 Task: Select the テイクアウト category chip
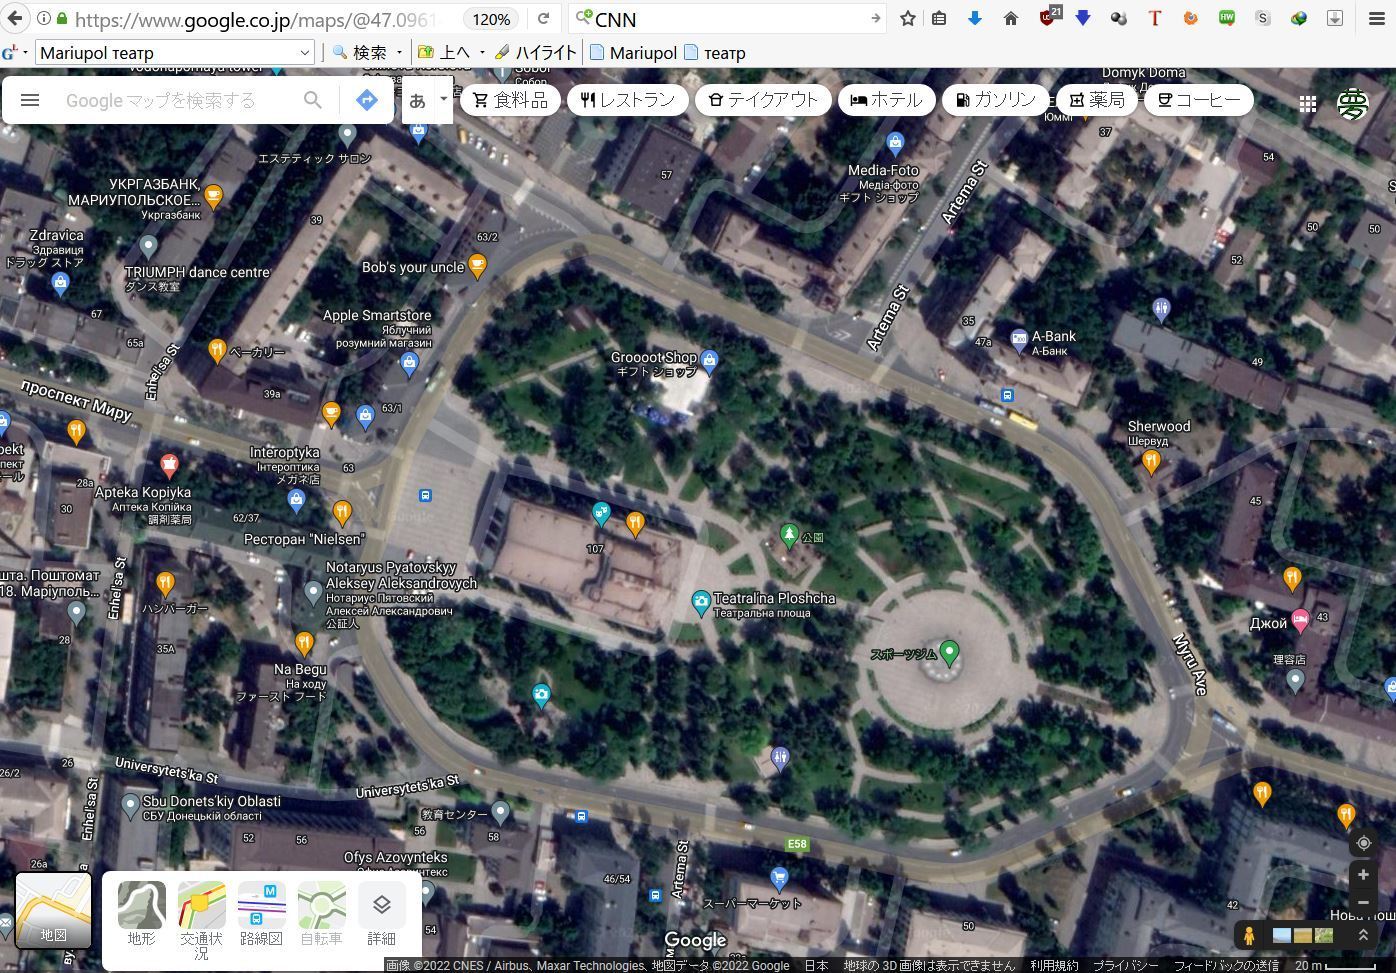point(763,100)
